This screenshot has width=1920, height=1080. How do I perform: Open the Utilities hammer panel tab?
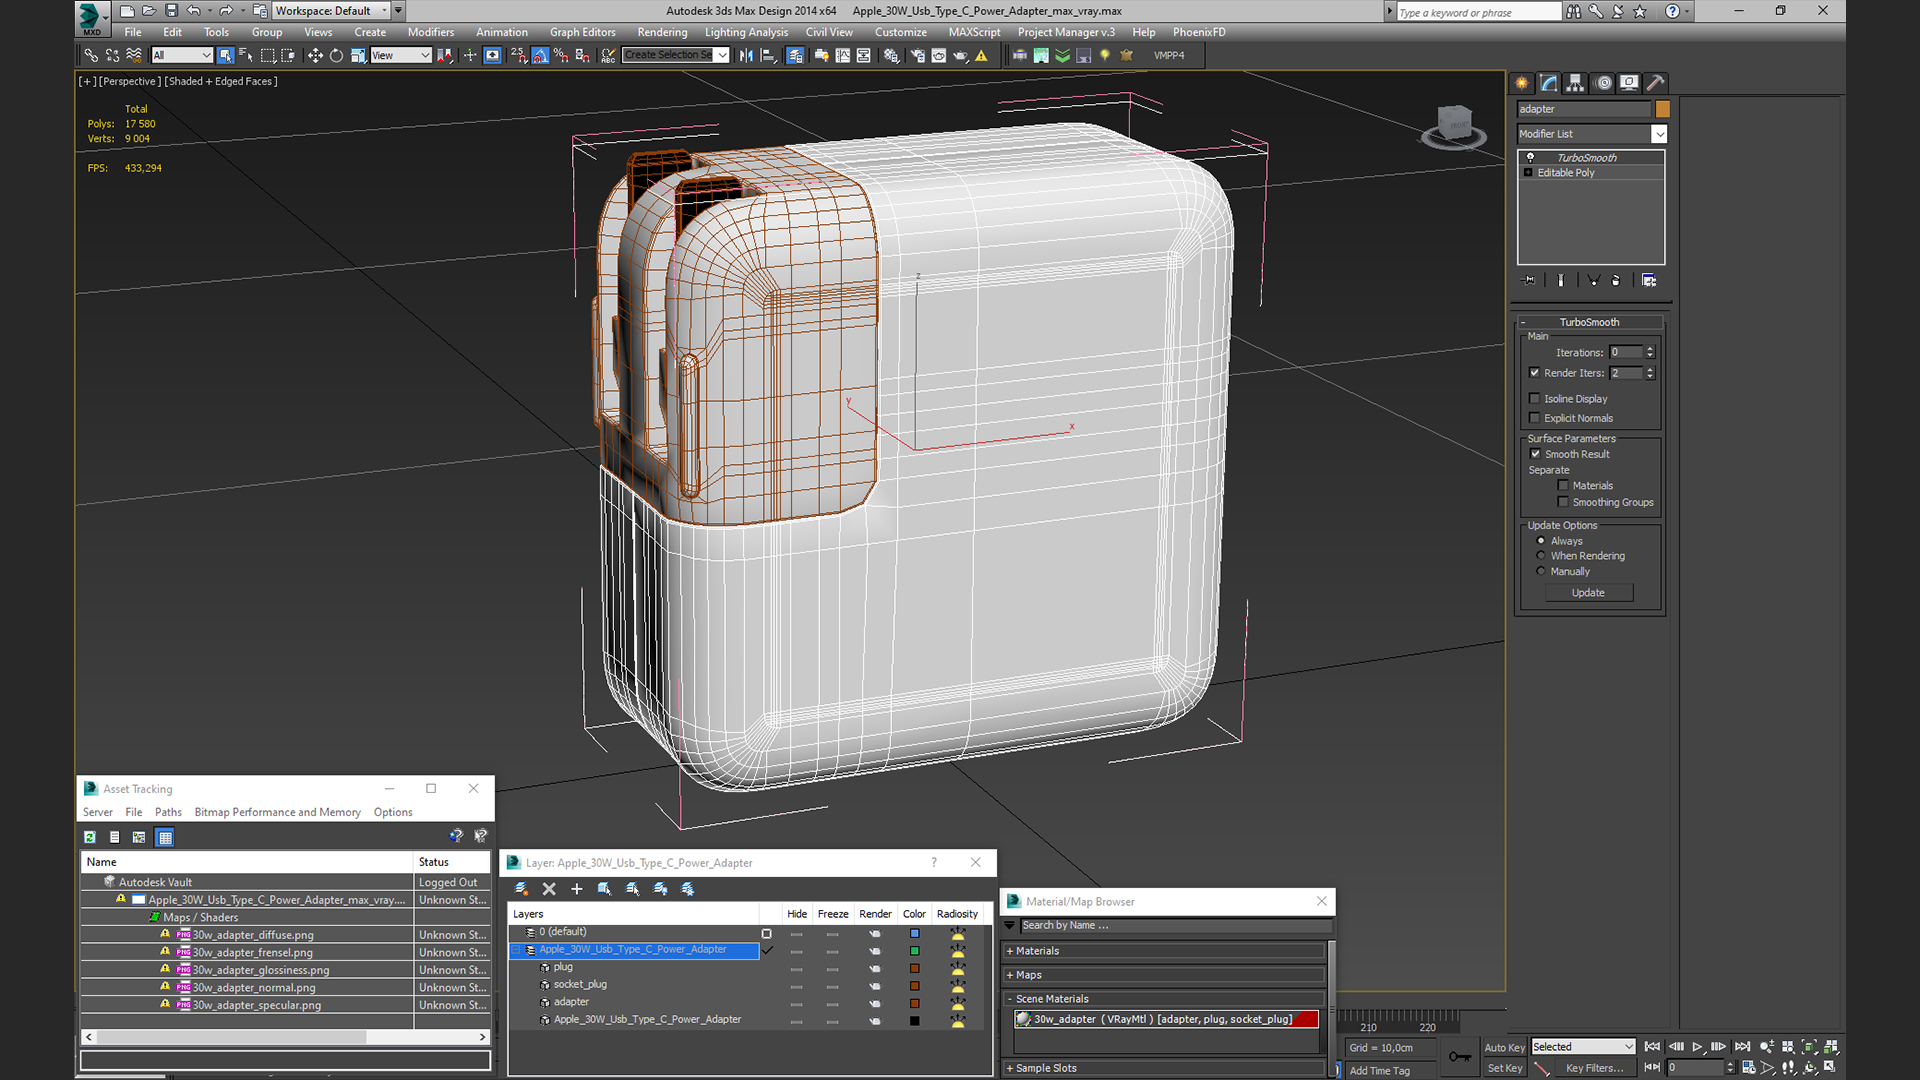coord(1656,83)
